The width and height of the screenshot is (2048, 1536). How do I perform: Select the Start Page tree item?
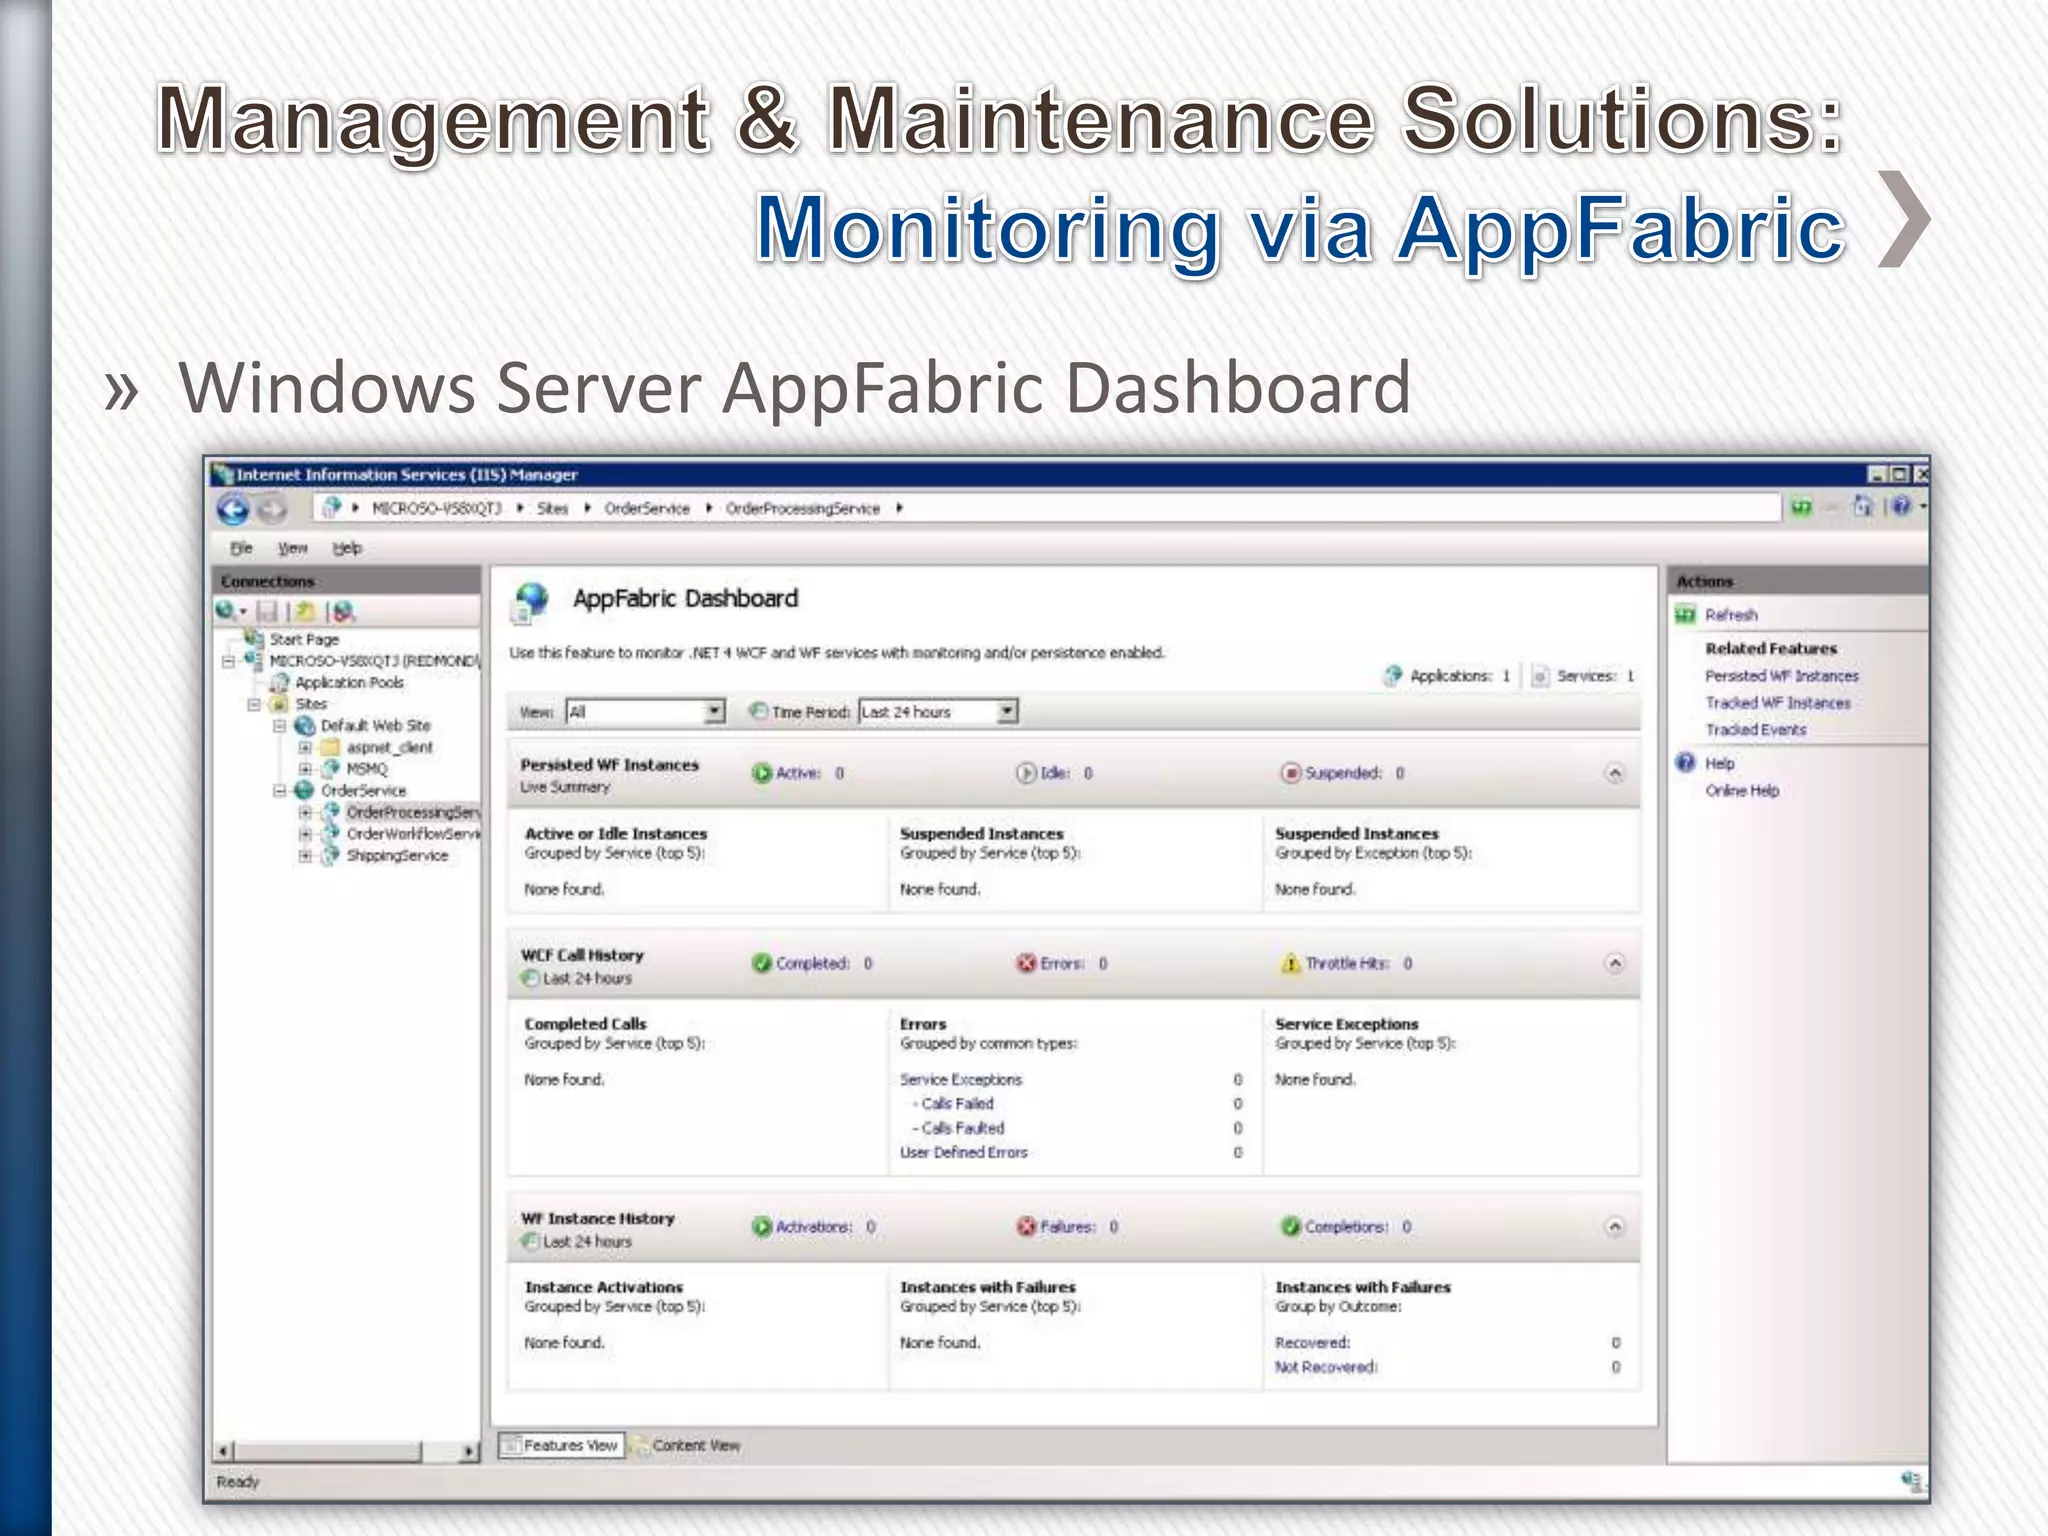(304, 639)
